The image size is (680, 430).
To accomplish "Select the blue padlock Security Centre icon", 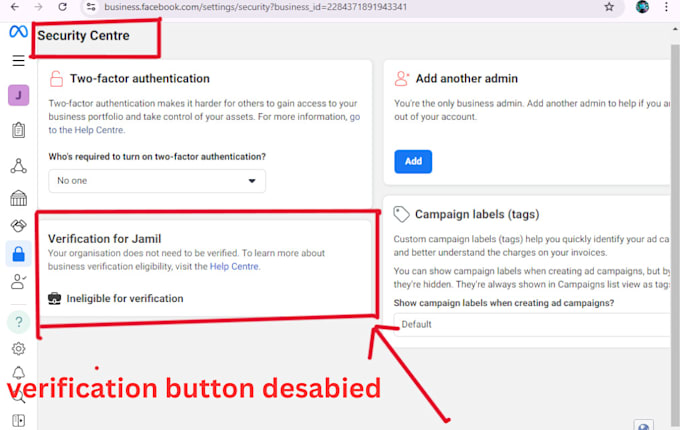I will (x=19, y=254).
